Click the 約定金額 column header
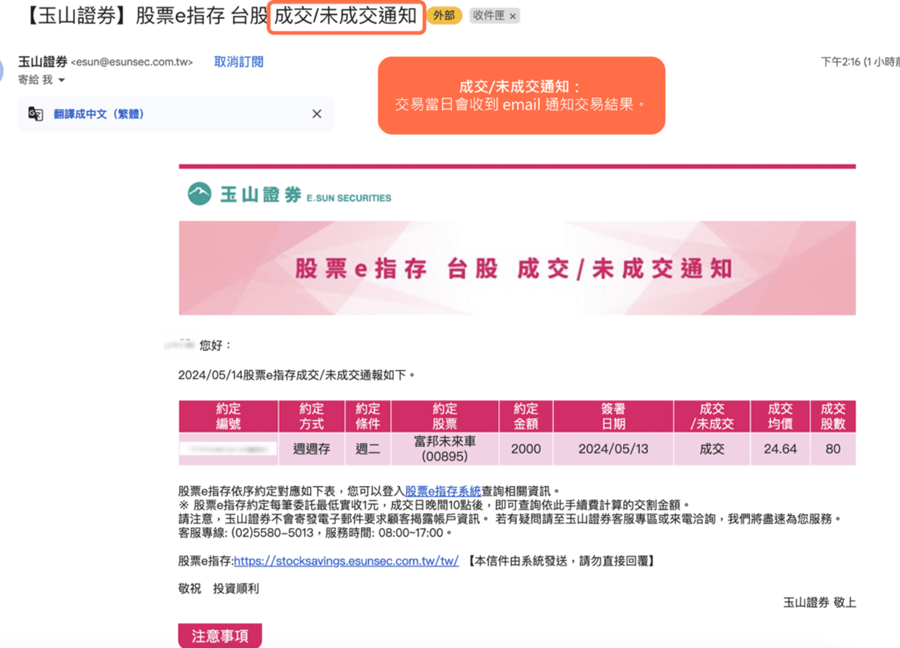 click(x=526, y=416)
